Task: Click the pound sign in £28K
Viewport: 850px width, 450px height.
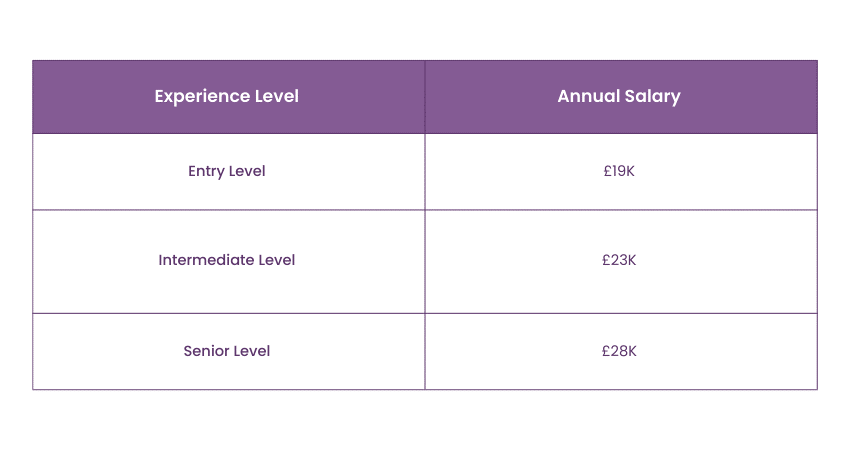Action: coord(606,351)
